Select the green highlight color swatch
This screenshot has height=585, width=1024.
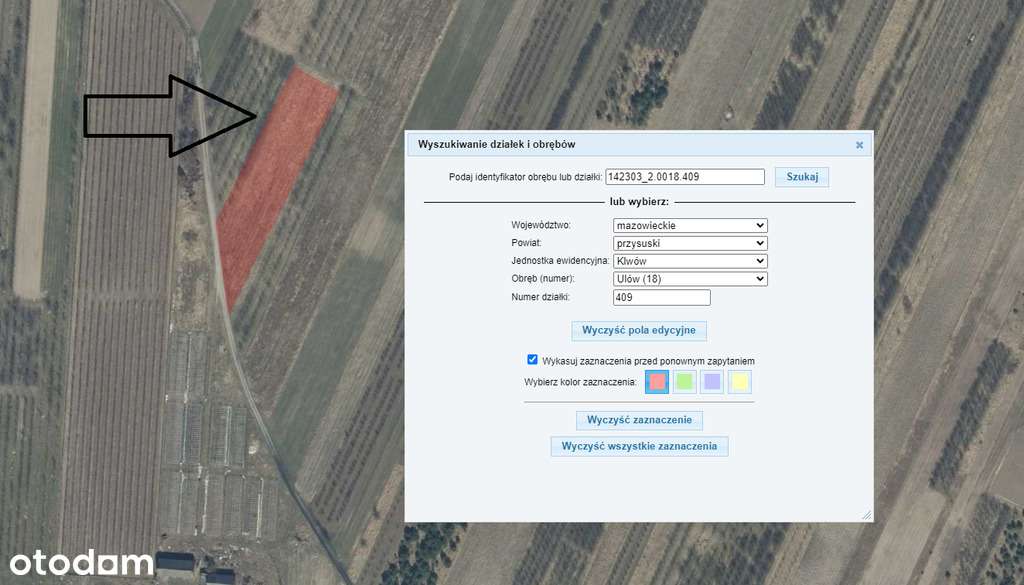pyautogui.click(x=684, y=382)
